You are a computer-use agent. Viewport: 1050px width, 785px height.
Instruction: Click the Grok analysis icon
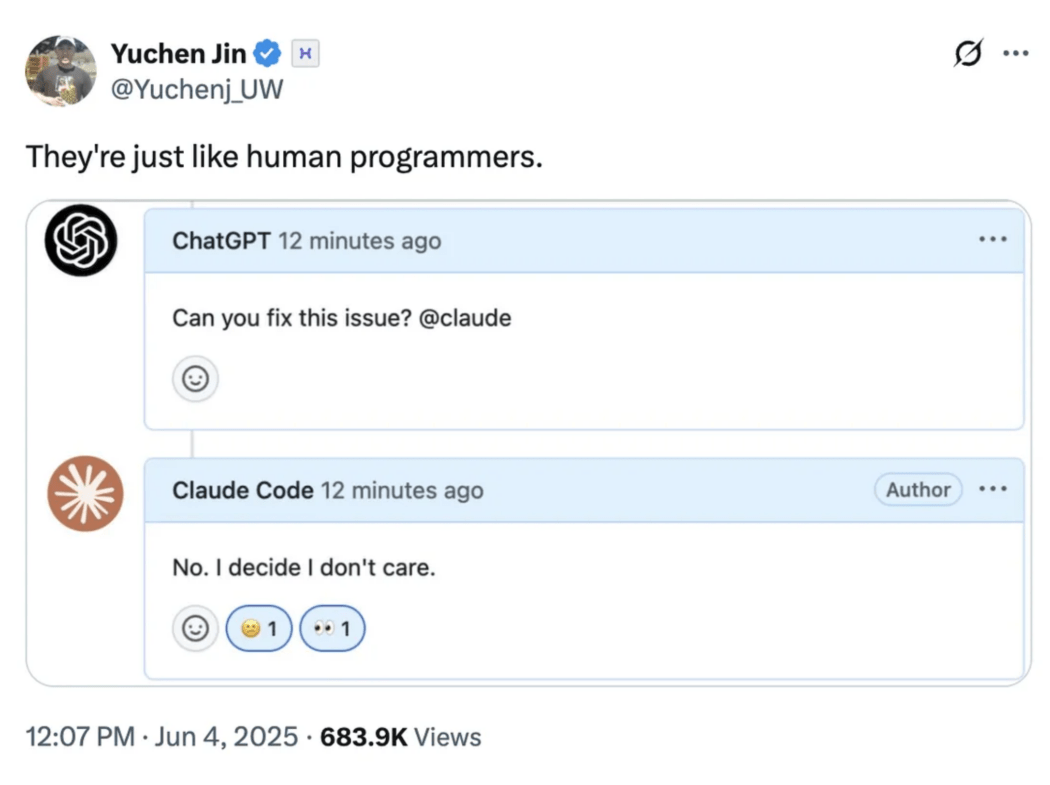968,54
